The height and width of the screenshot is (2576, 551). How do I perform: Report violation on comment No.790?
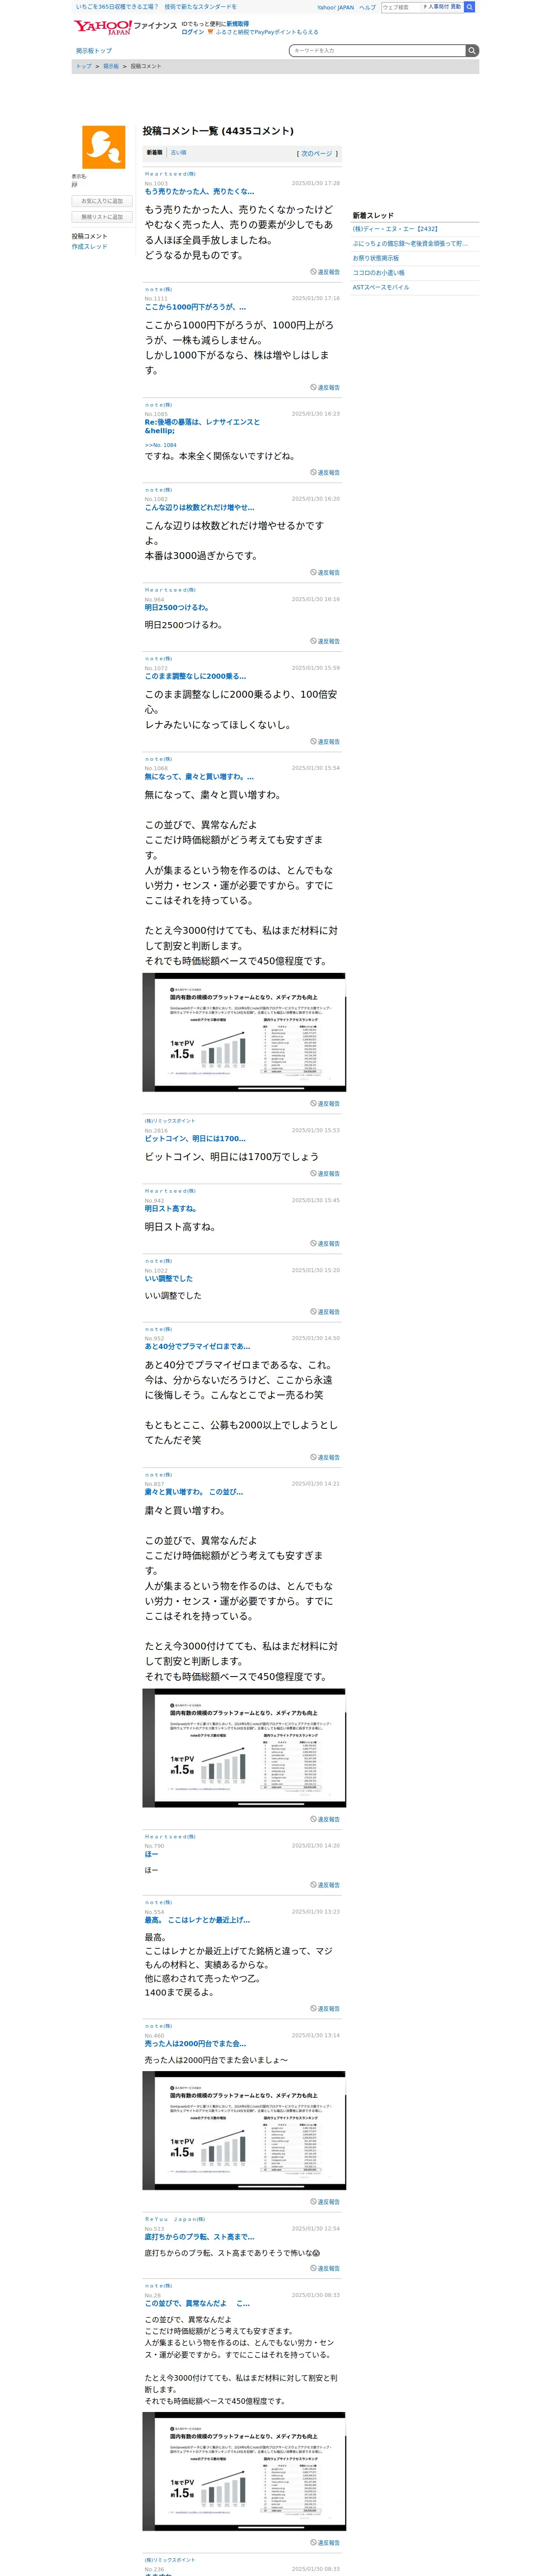pos(325,1885)
